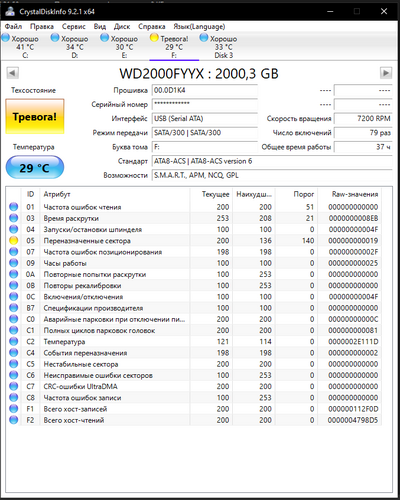The width and height of the screenshot is (400, 500).
Task: Go to previous disk with left arrow
Action: (x=13, y=73)
